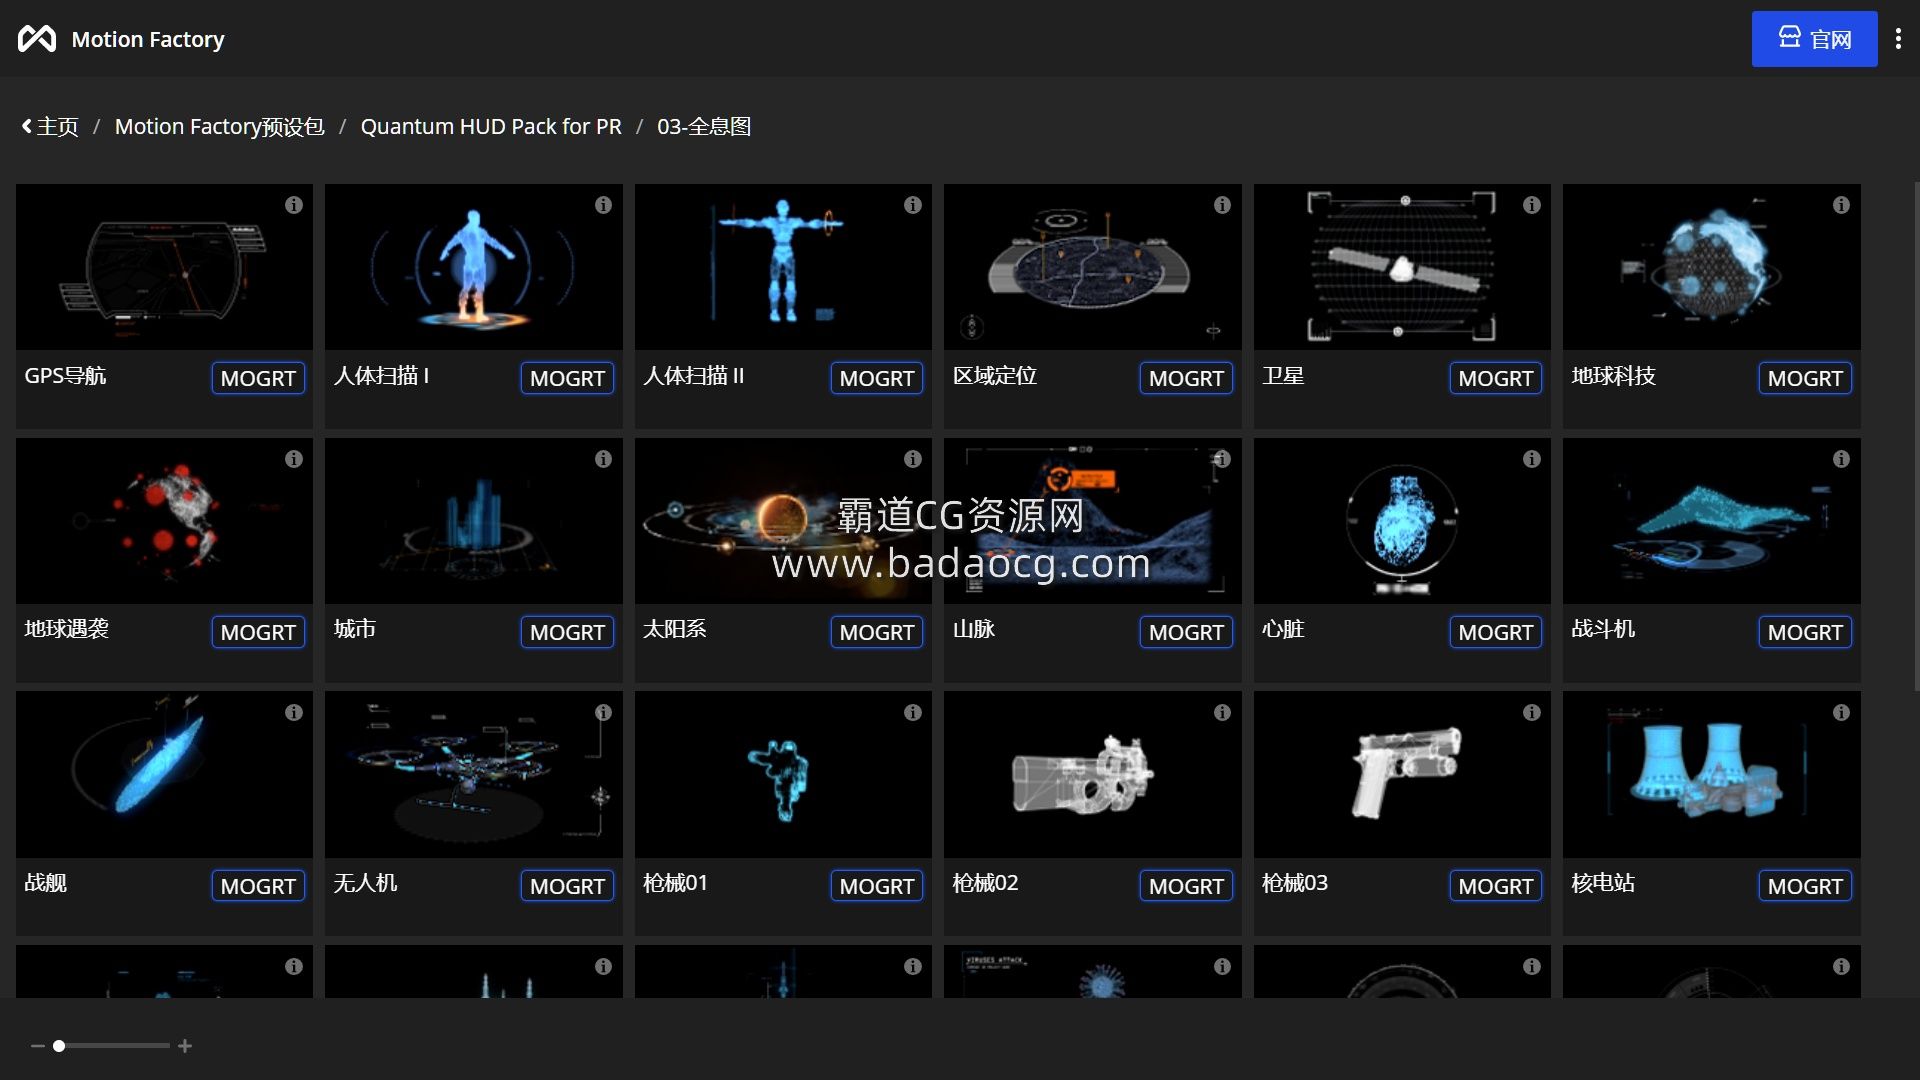Show info for 枪械03 preset

click(x=1531, y=713)
